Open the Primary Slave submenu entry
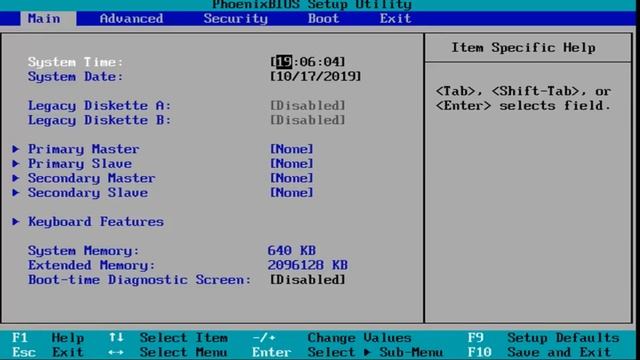The height and width of the screenshot is (360, 640). point(80,164)
